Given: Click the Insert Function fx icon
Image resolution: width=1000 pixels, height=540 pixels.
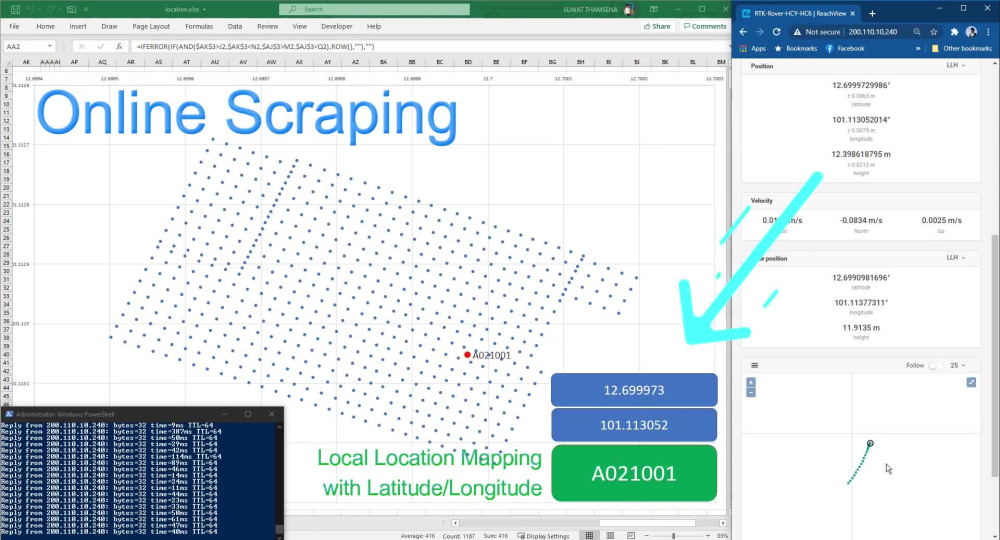Looking at the screenshot, I should [x=119, y=47].
